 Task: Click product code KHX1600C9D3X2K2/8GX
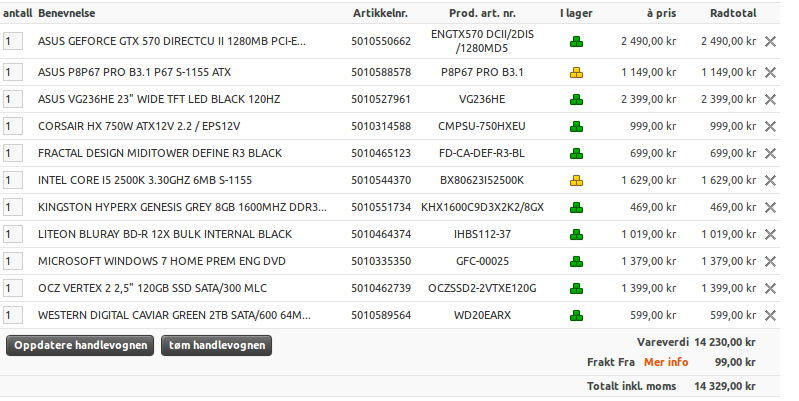482,207
